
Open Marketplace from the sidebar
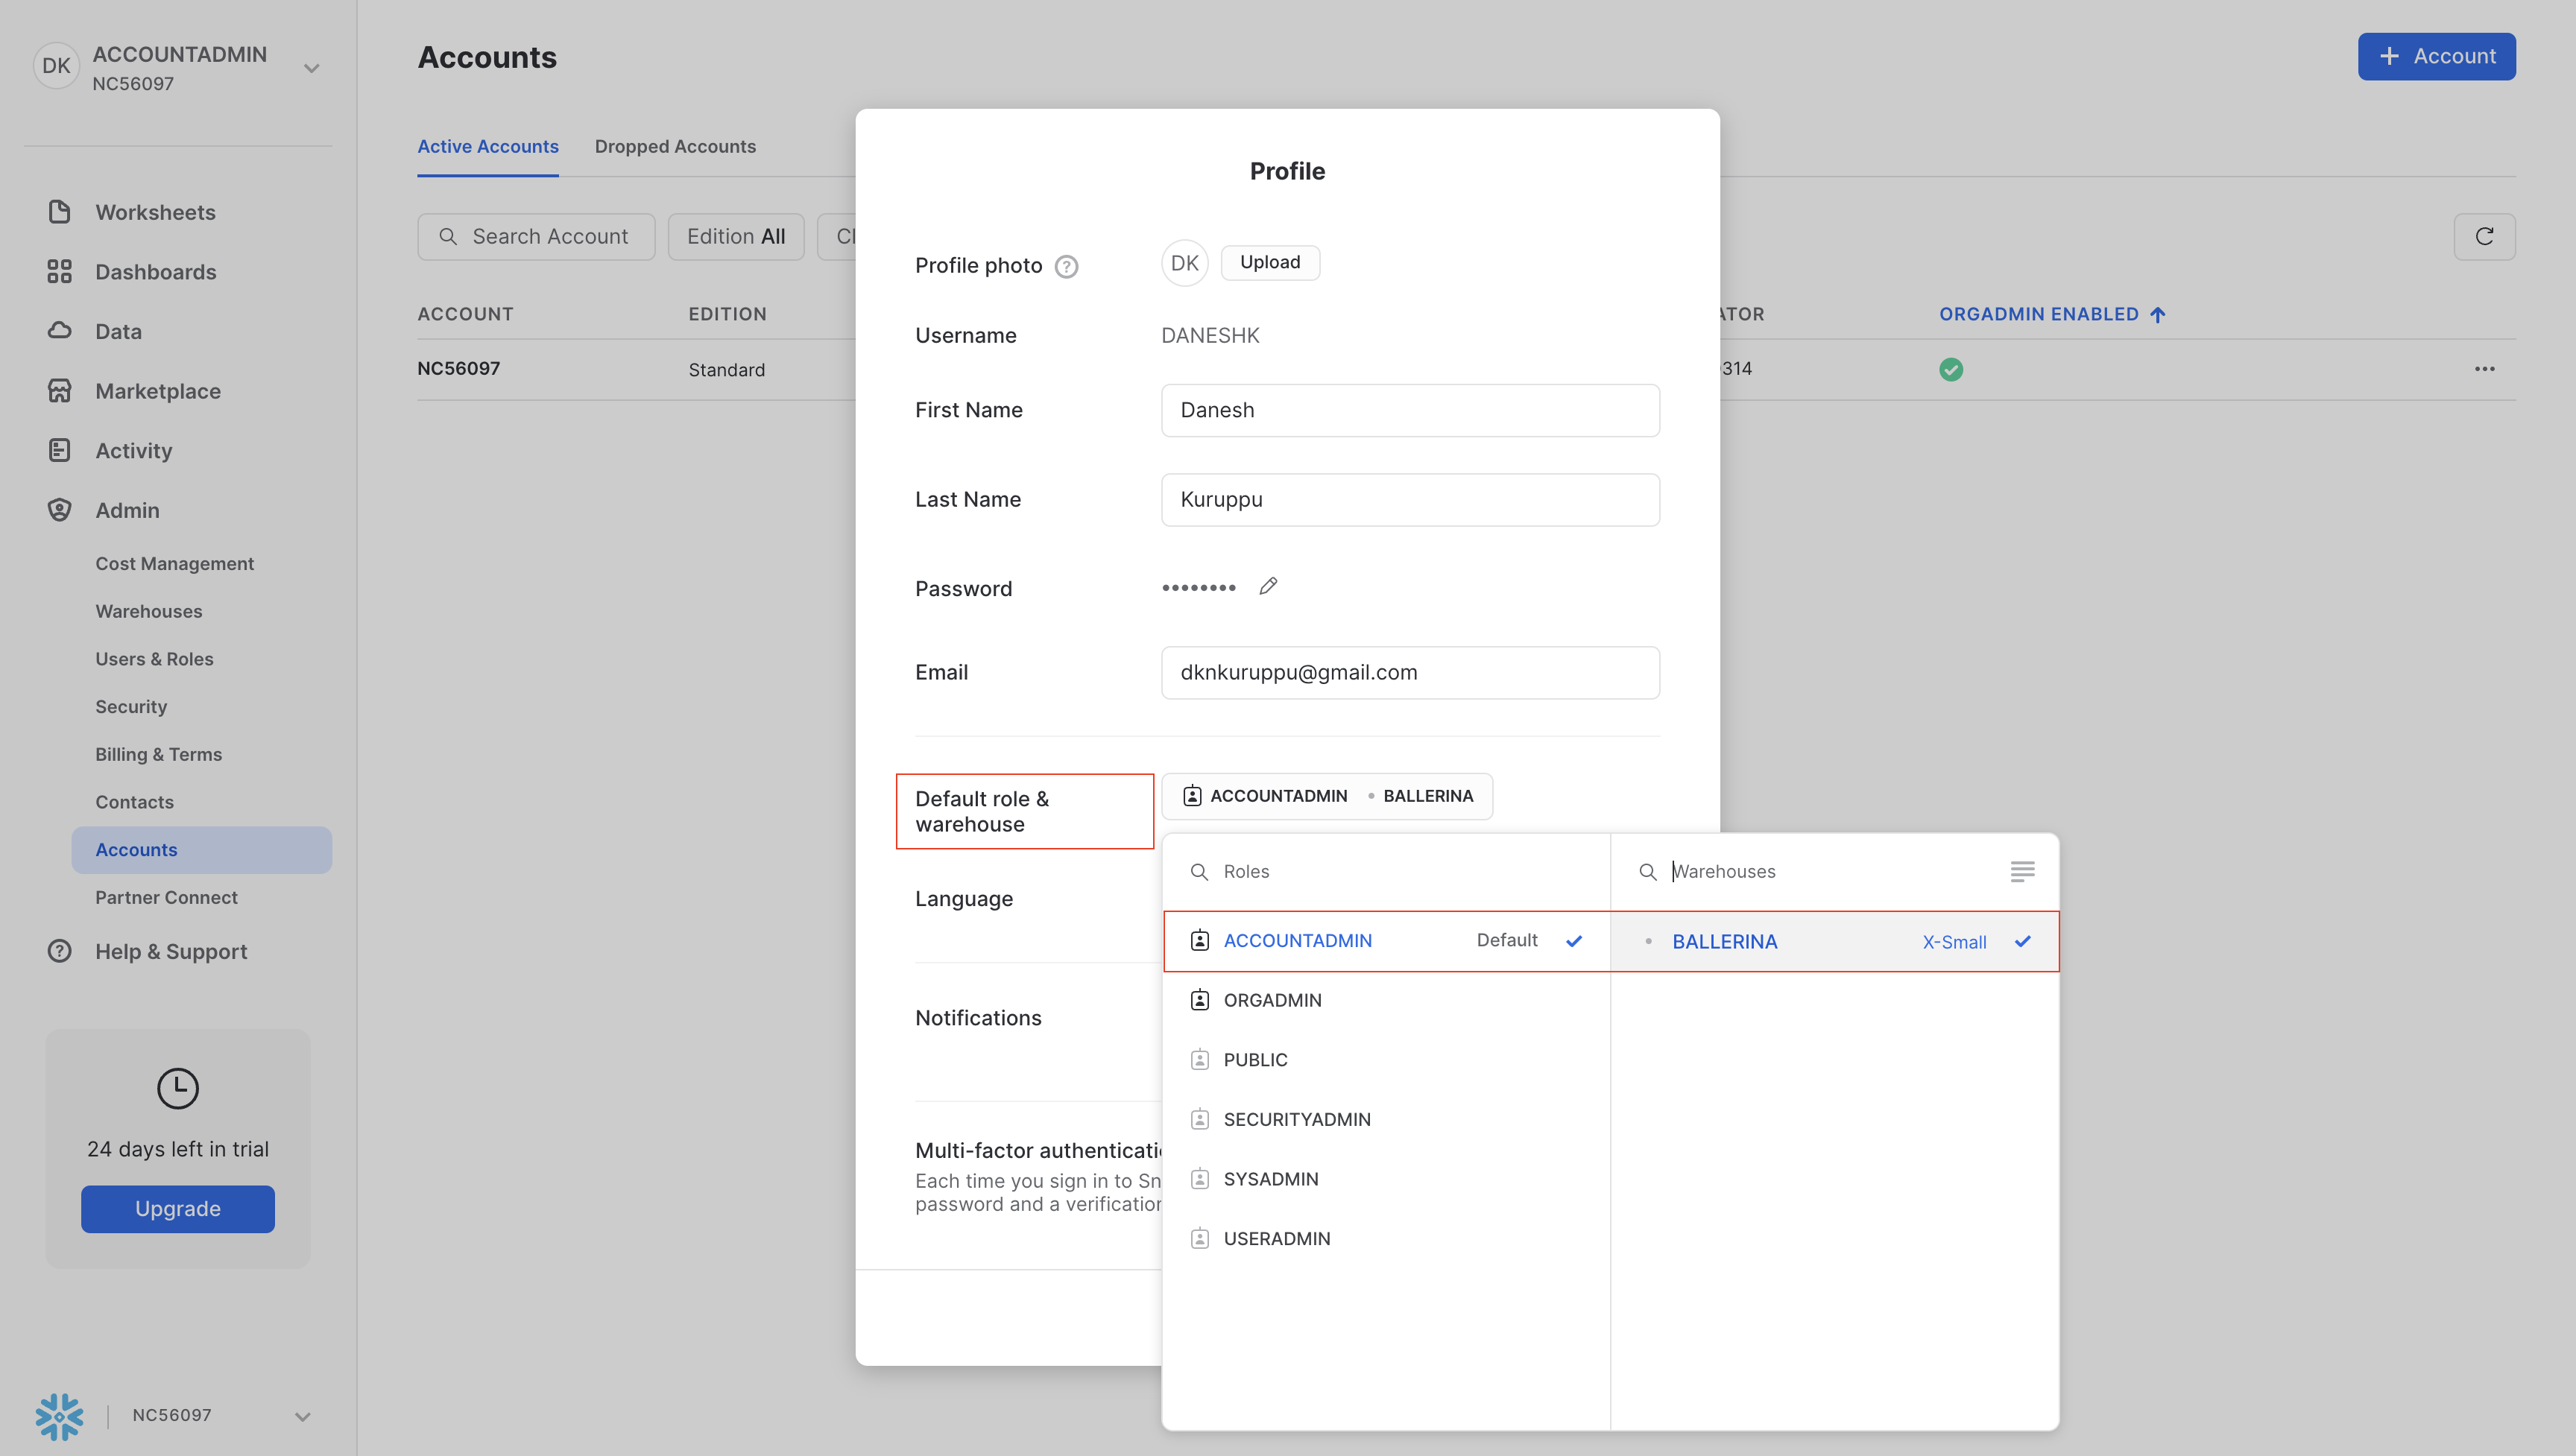158,391
